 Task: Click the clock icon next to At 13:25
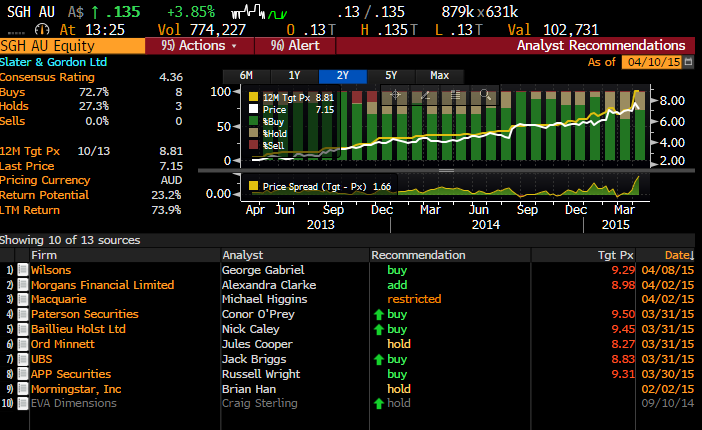pyautogui.click(x=42, y=30)
